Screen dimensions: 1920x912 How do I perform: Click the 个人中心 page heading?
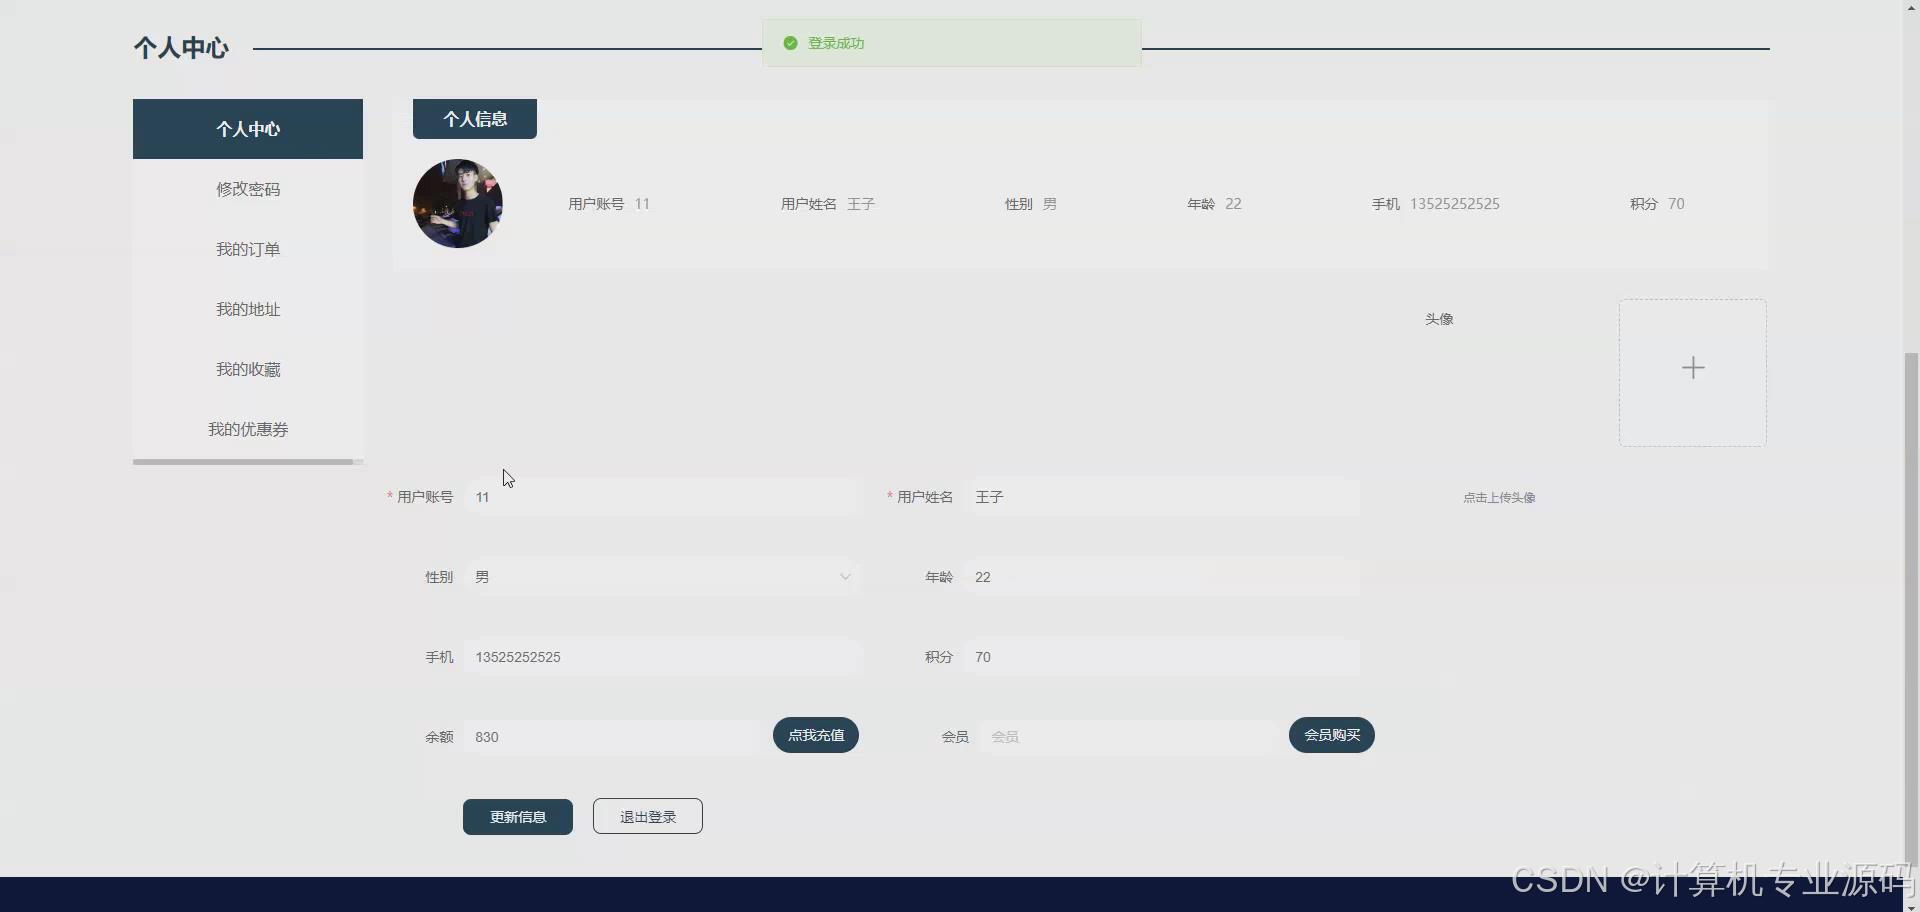coord(181,48)
